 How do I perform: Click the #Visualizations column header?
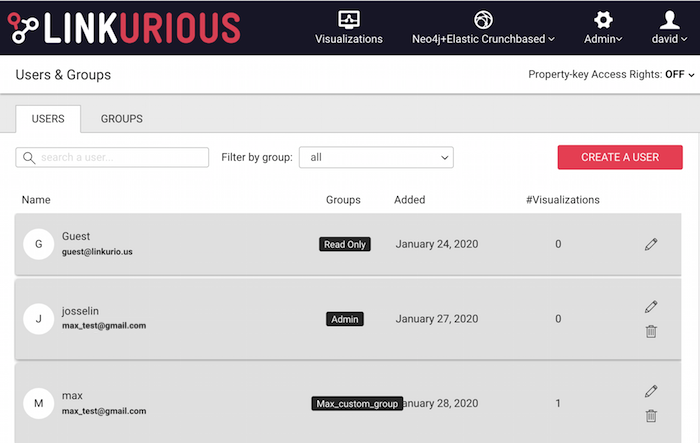562,200
